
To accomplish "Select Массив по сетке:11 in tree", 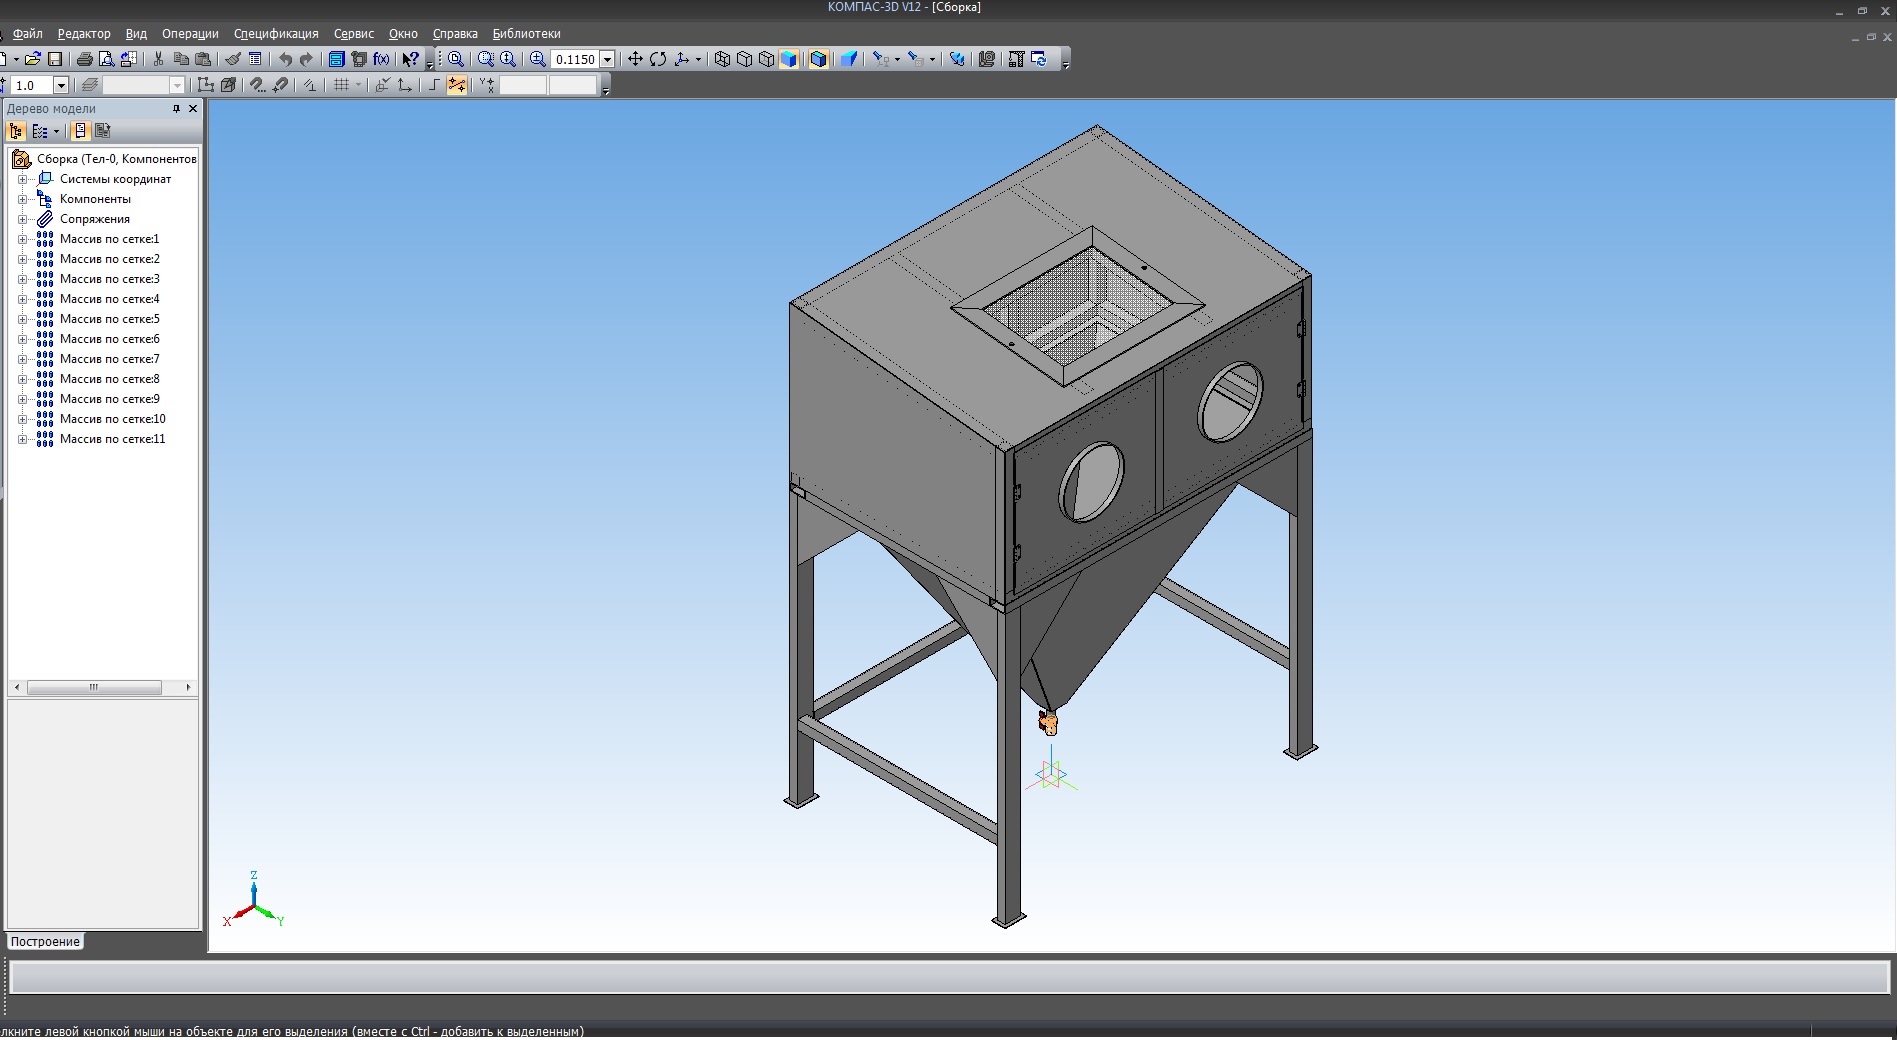I will [x=112, y=439].
